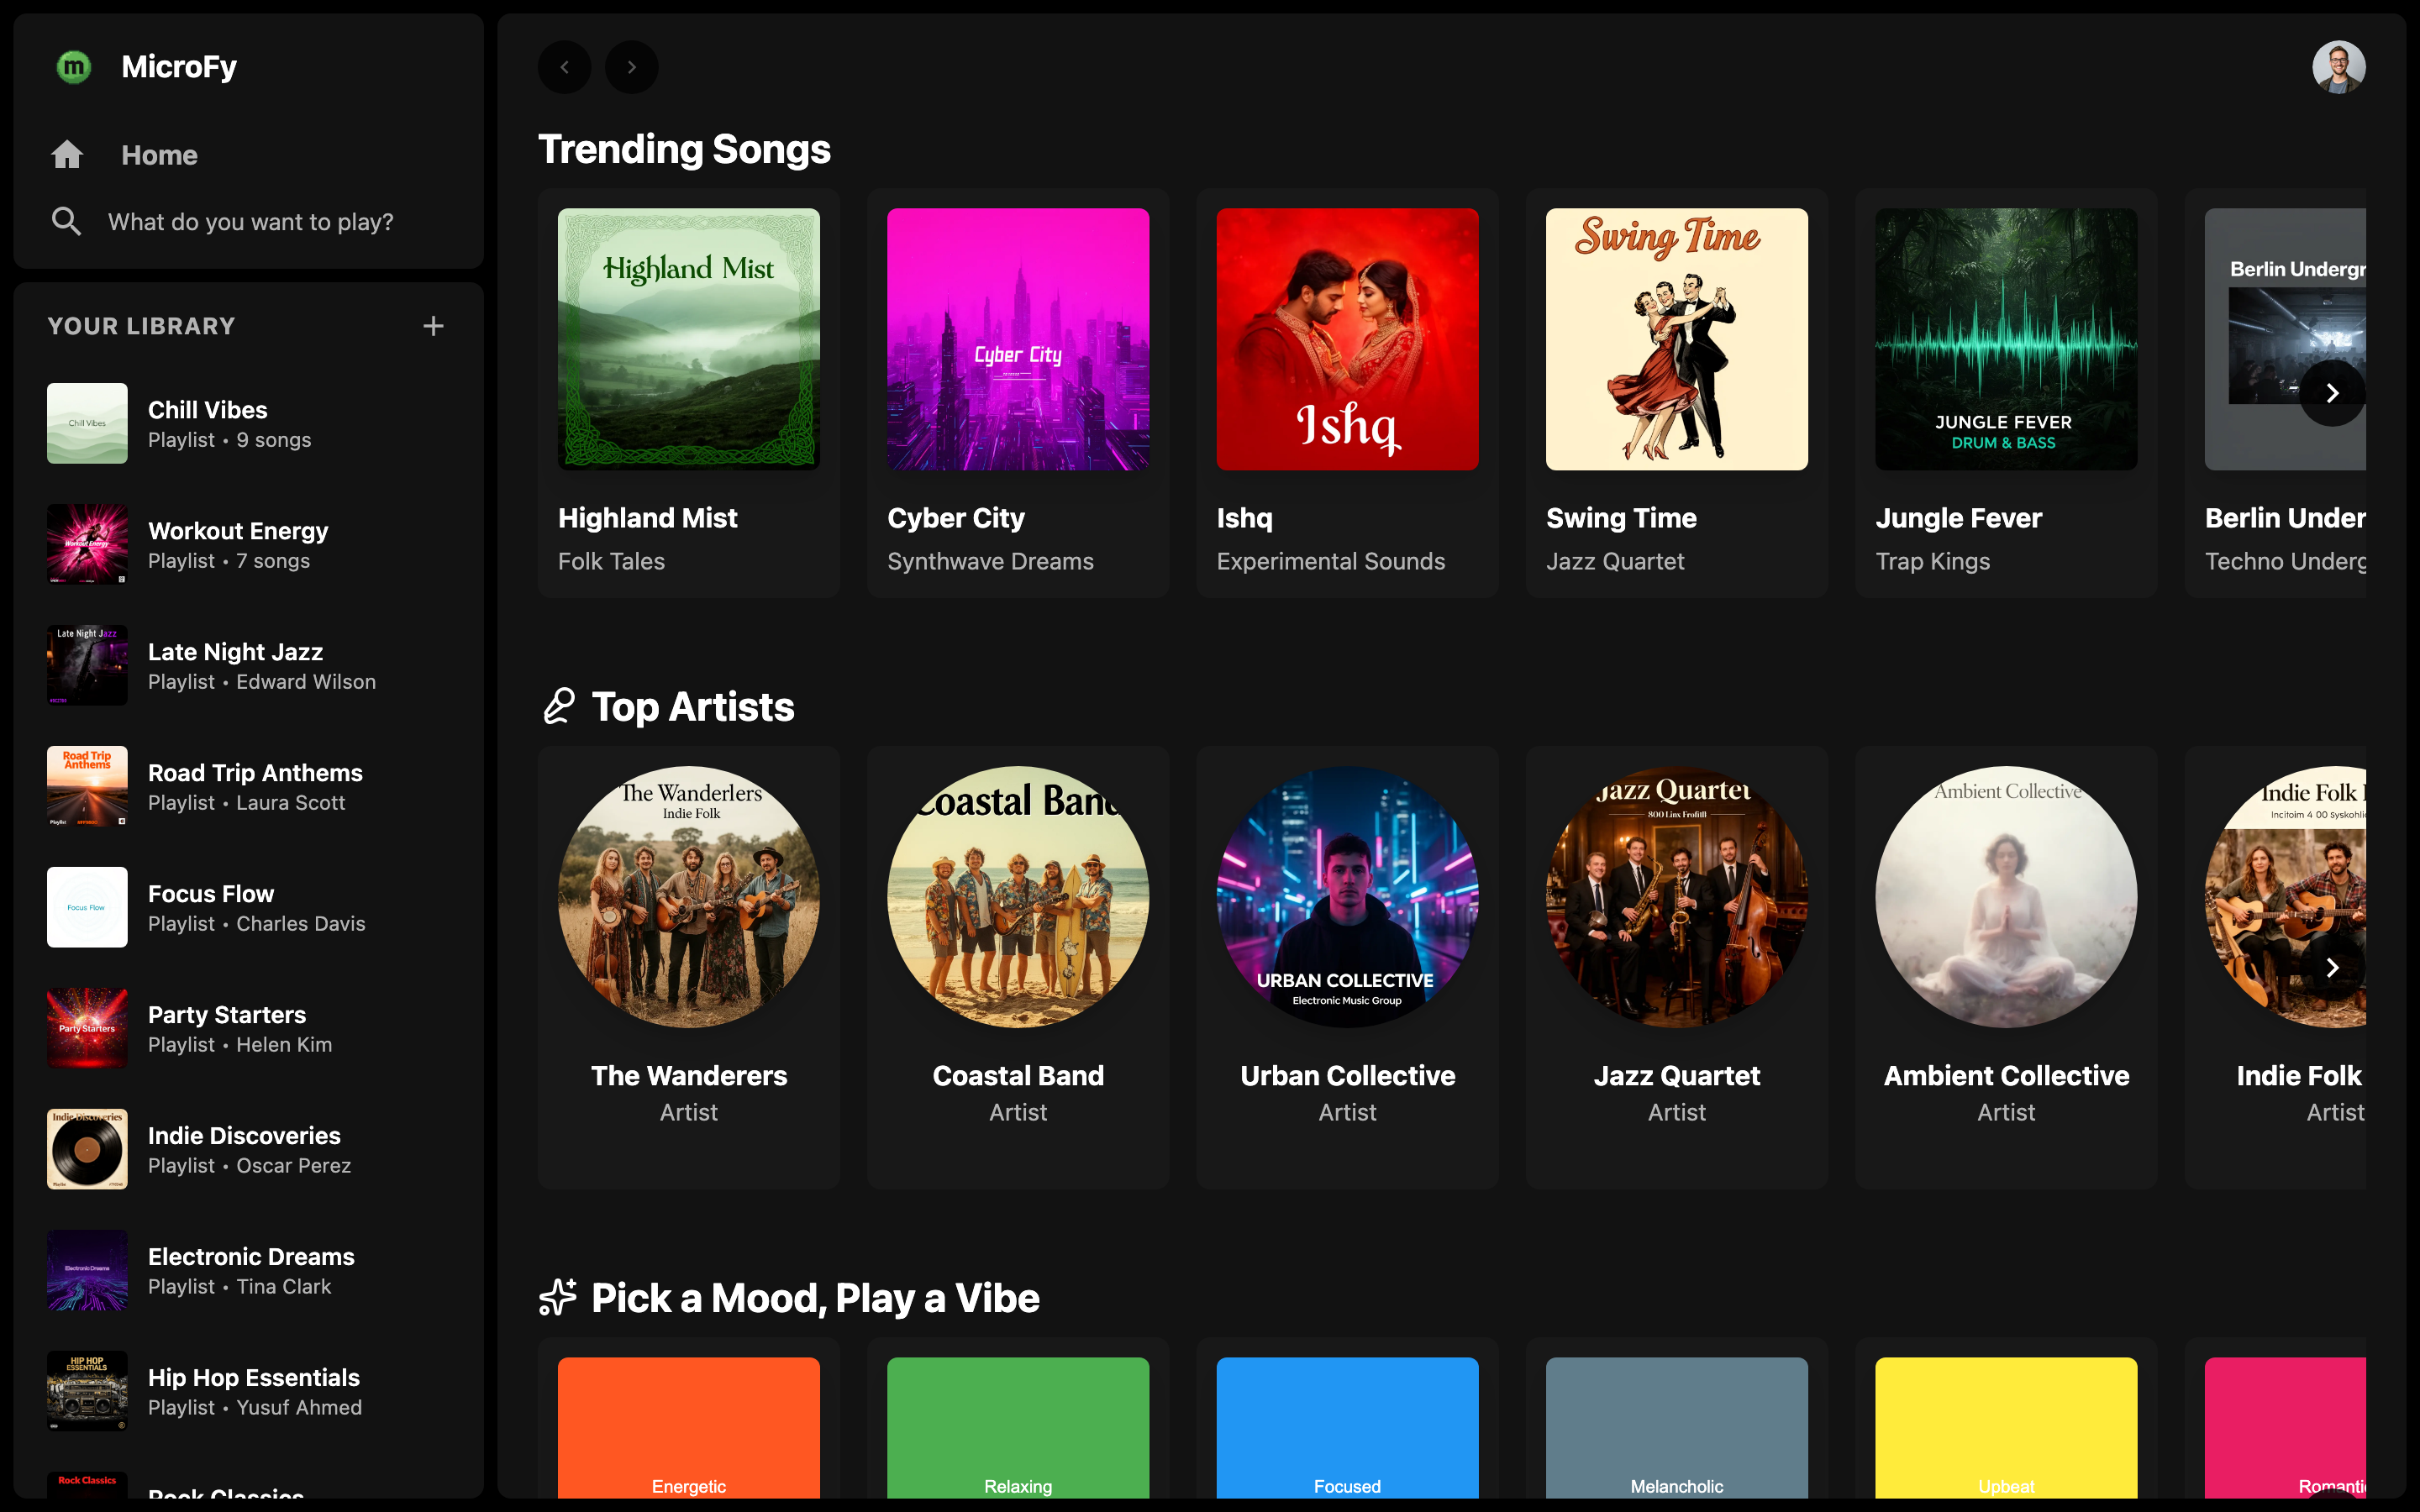Click Indie Discoveries vinyl cover thumbnail
Screen dimensions: 2420x1512
pos(87,1149)
